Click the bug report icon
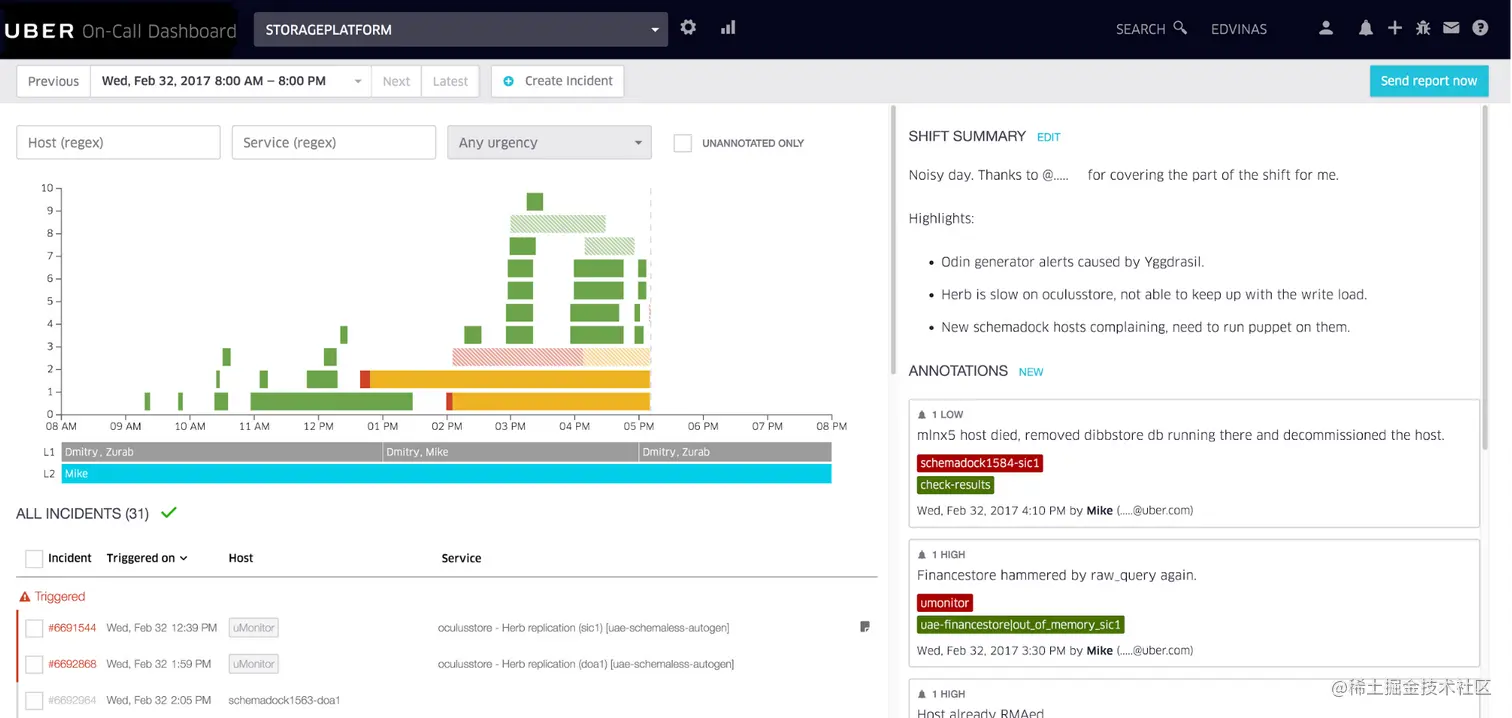 coord(1423,28)
